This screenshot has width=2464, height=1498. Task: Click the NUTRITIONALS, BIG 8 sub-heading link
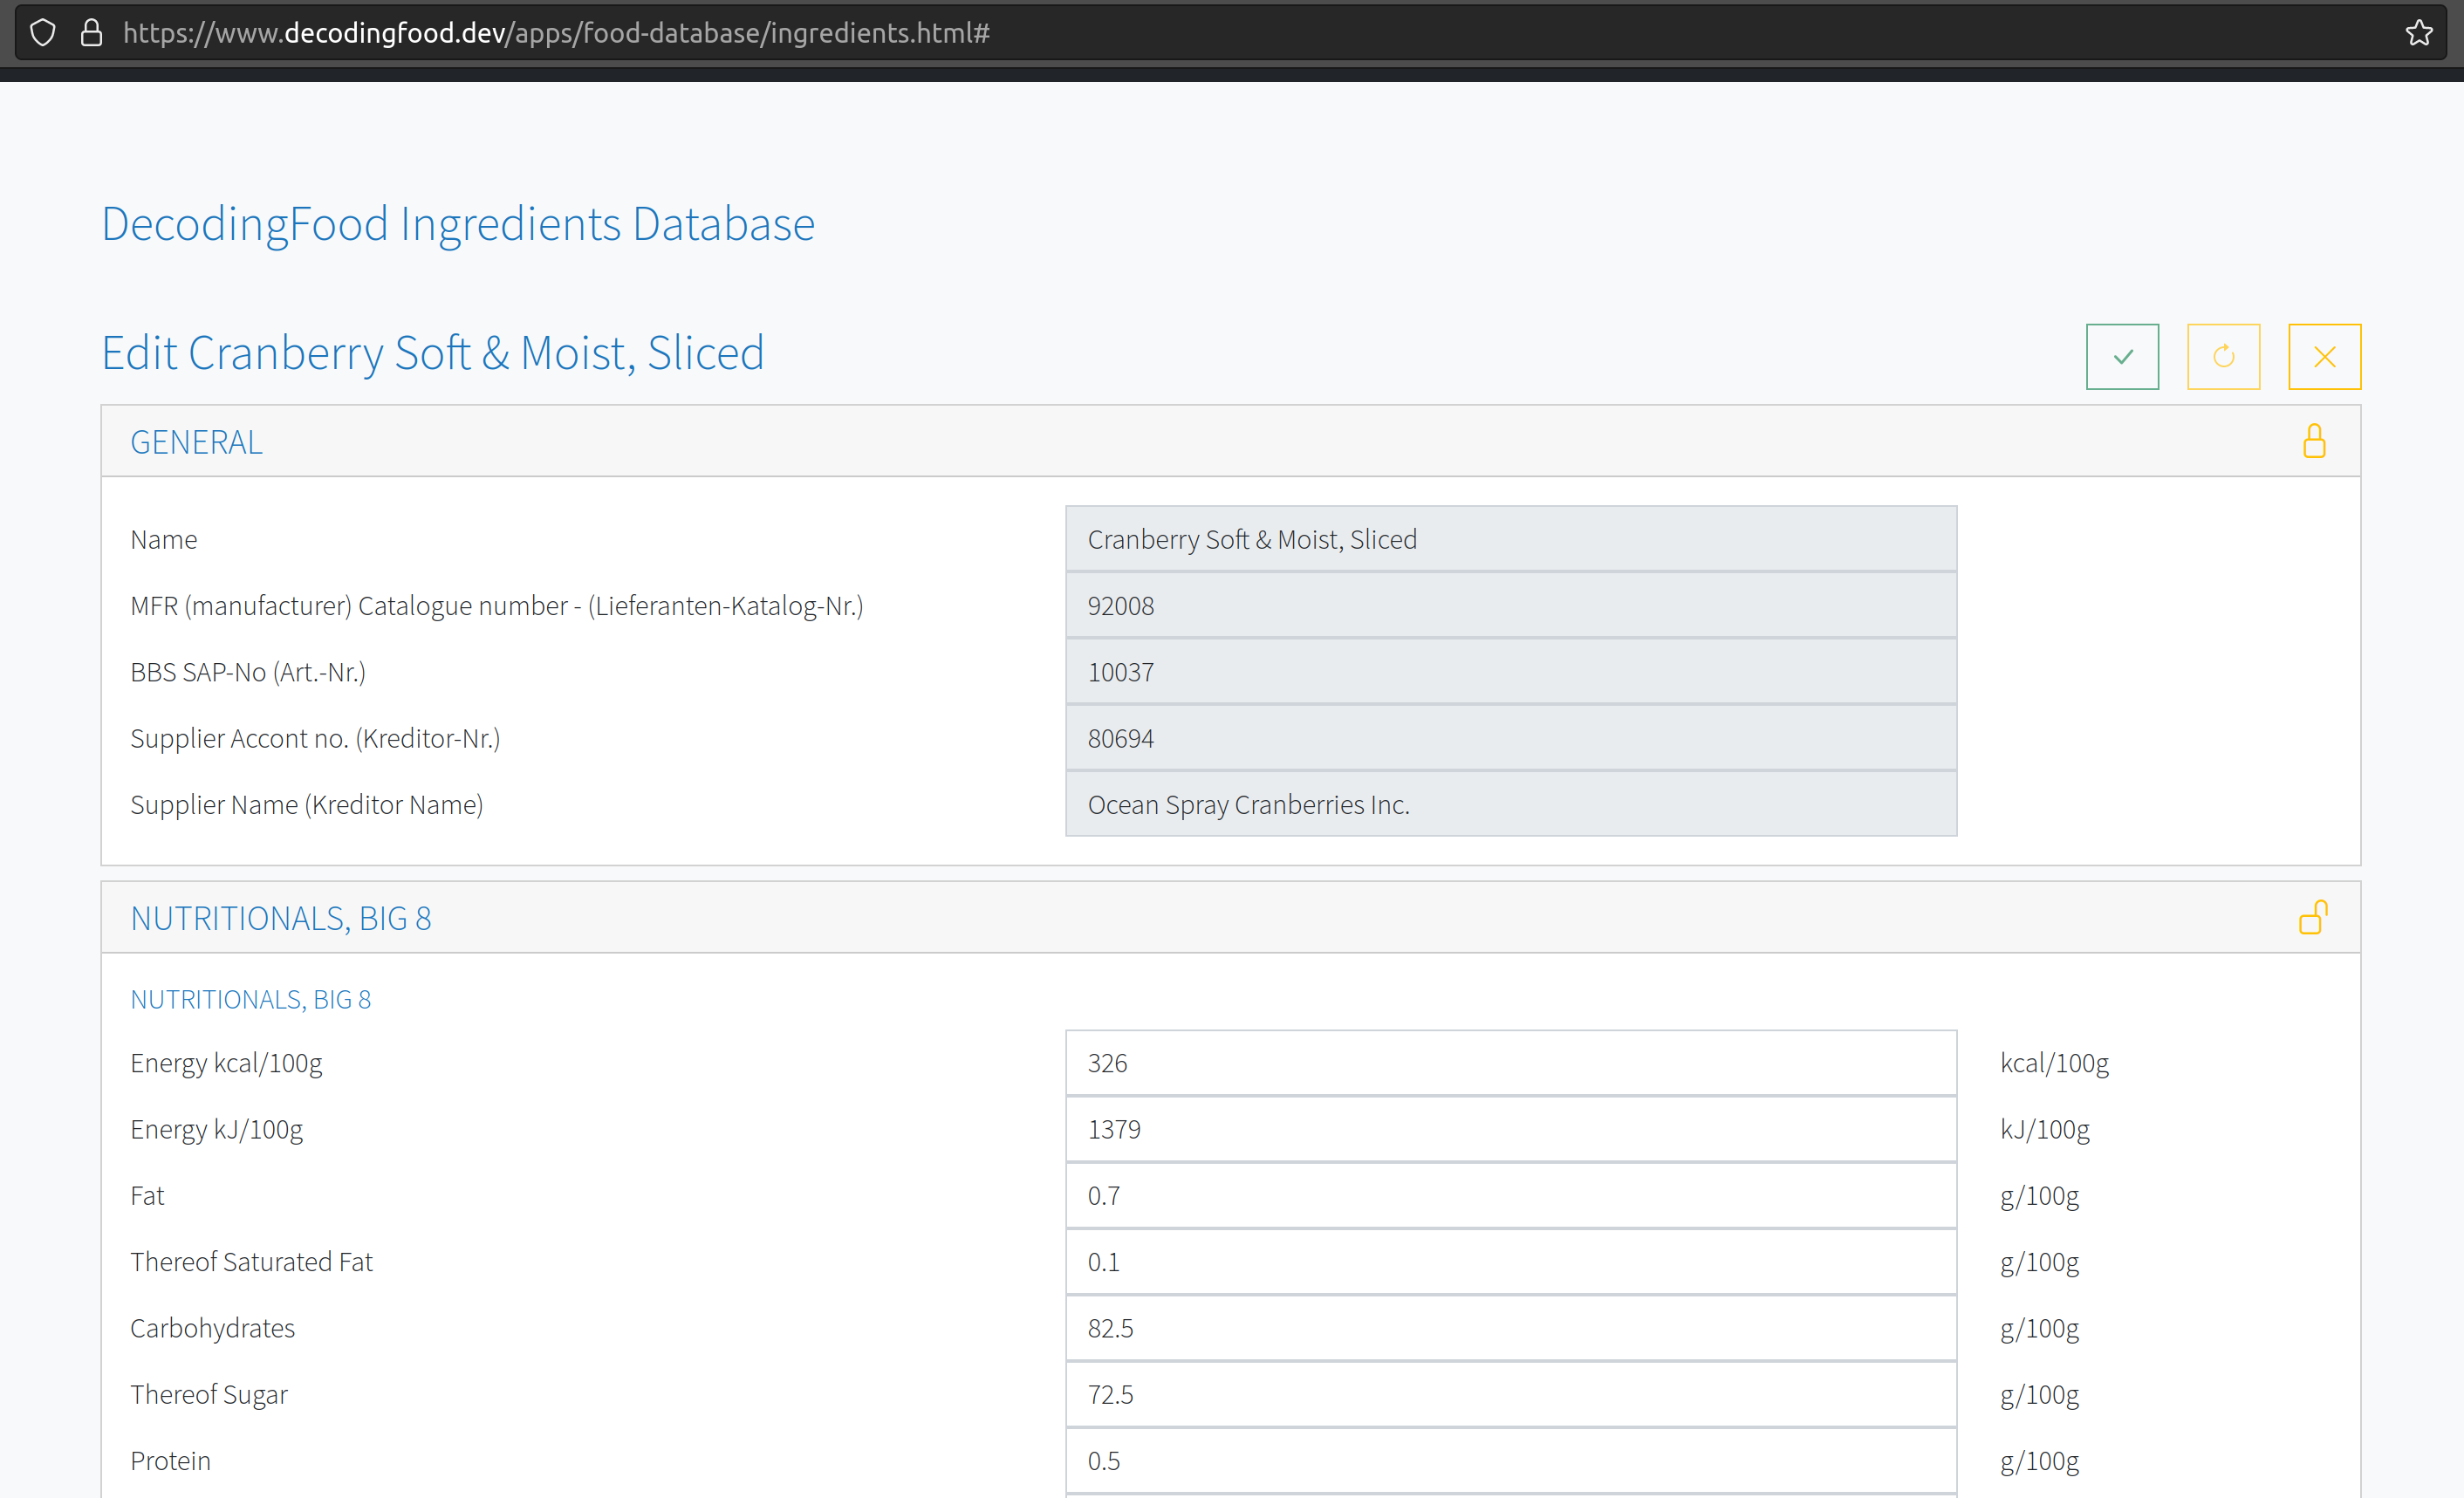(x=250, y=999)
